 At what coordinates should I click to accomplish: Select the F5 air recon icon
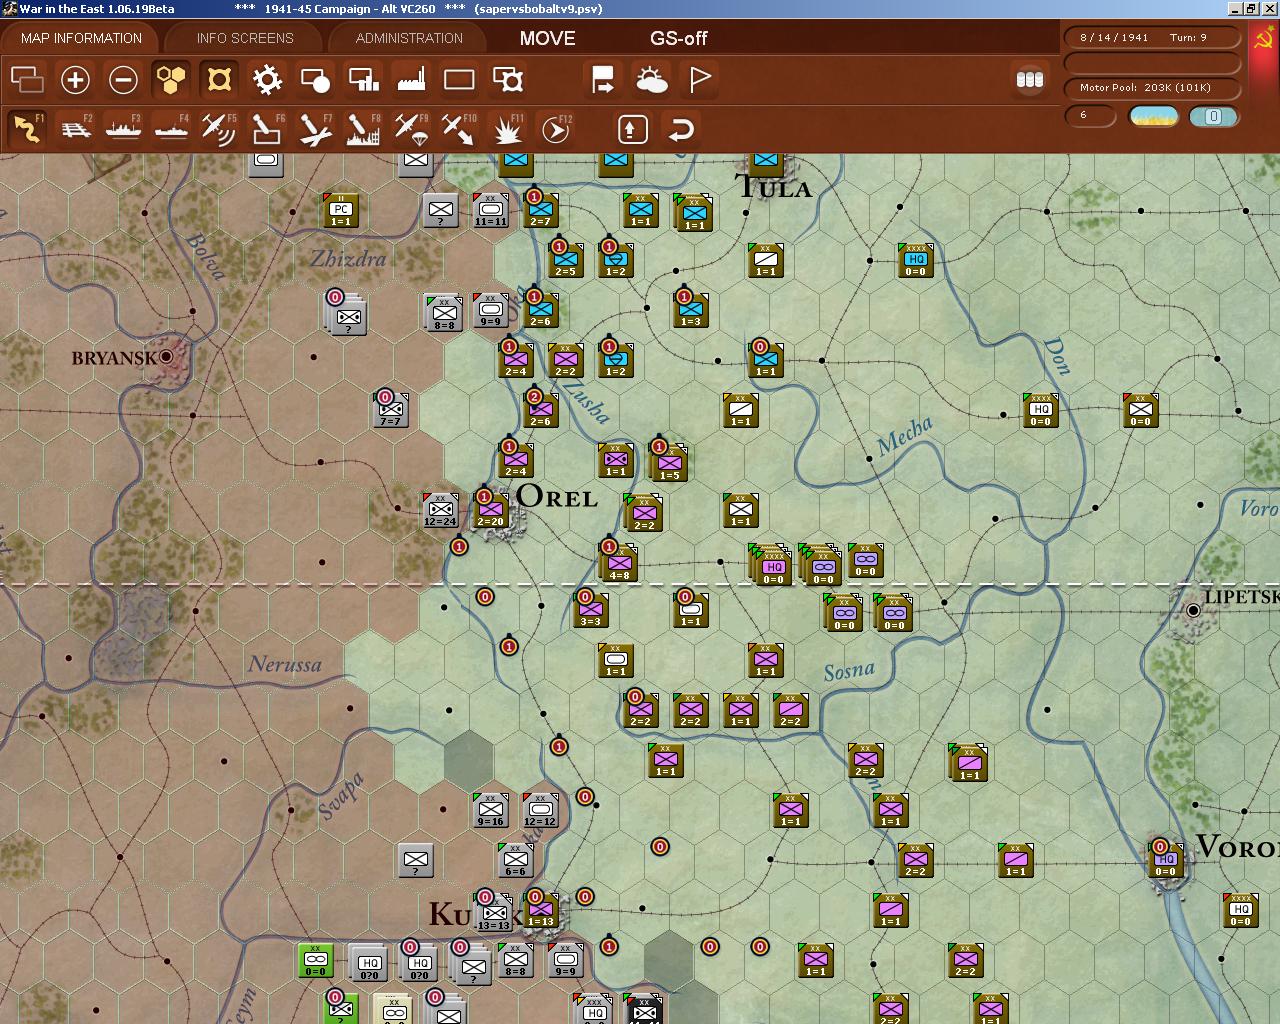219,129
